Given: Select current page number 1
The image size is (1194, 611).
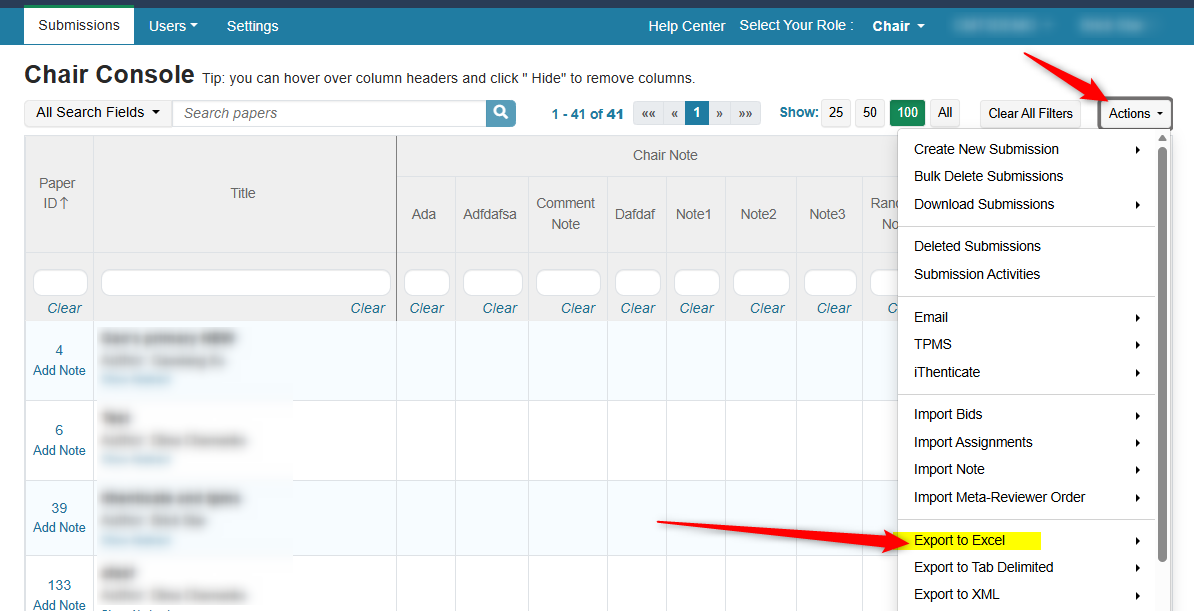Looking at the screenshot, I should 697,113.
